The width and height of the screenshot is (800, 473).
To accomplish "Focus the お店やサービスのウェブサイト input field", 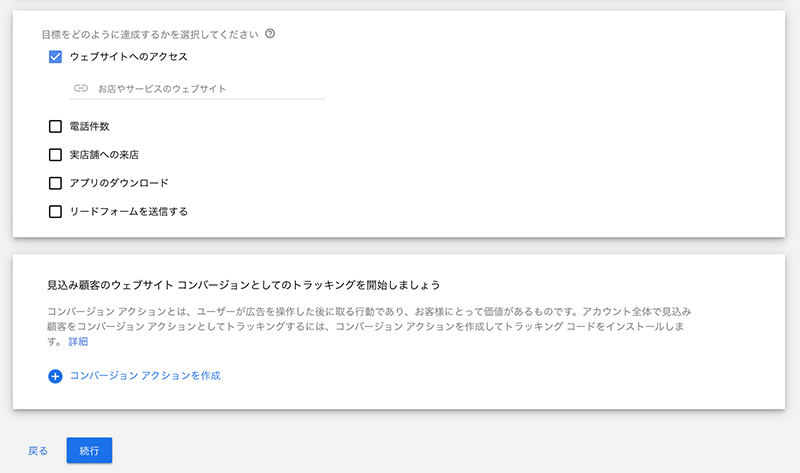I will (x=197, y=88).
